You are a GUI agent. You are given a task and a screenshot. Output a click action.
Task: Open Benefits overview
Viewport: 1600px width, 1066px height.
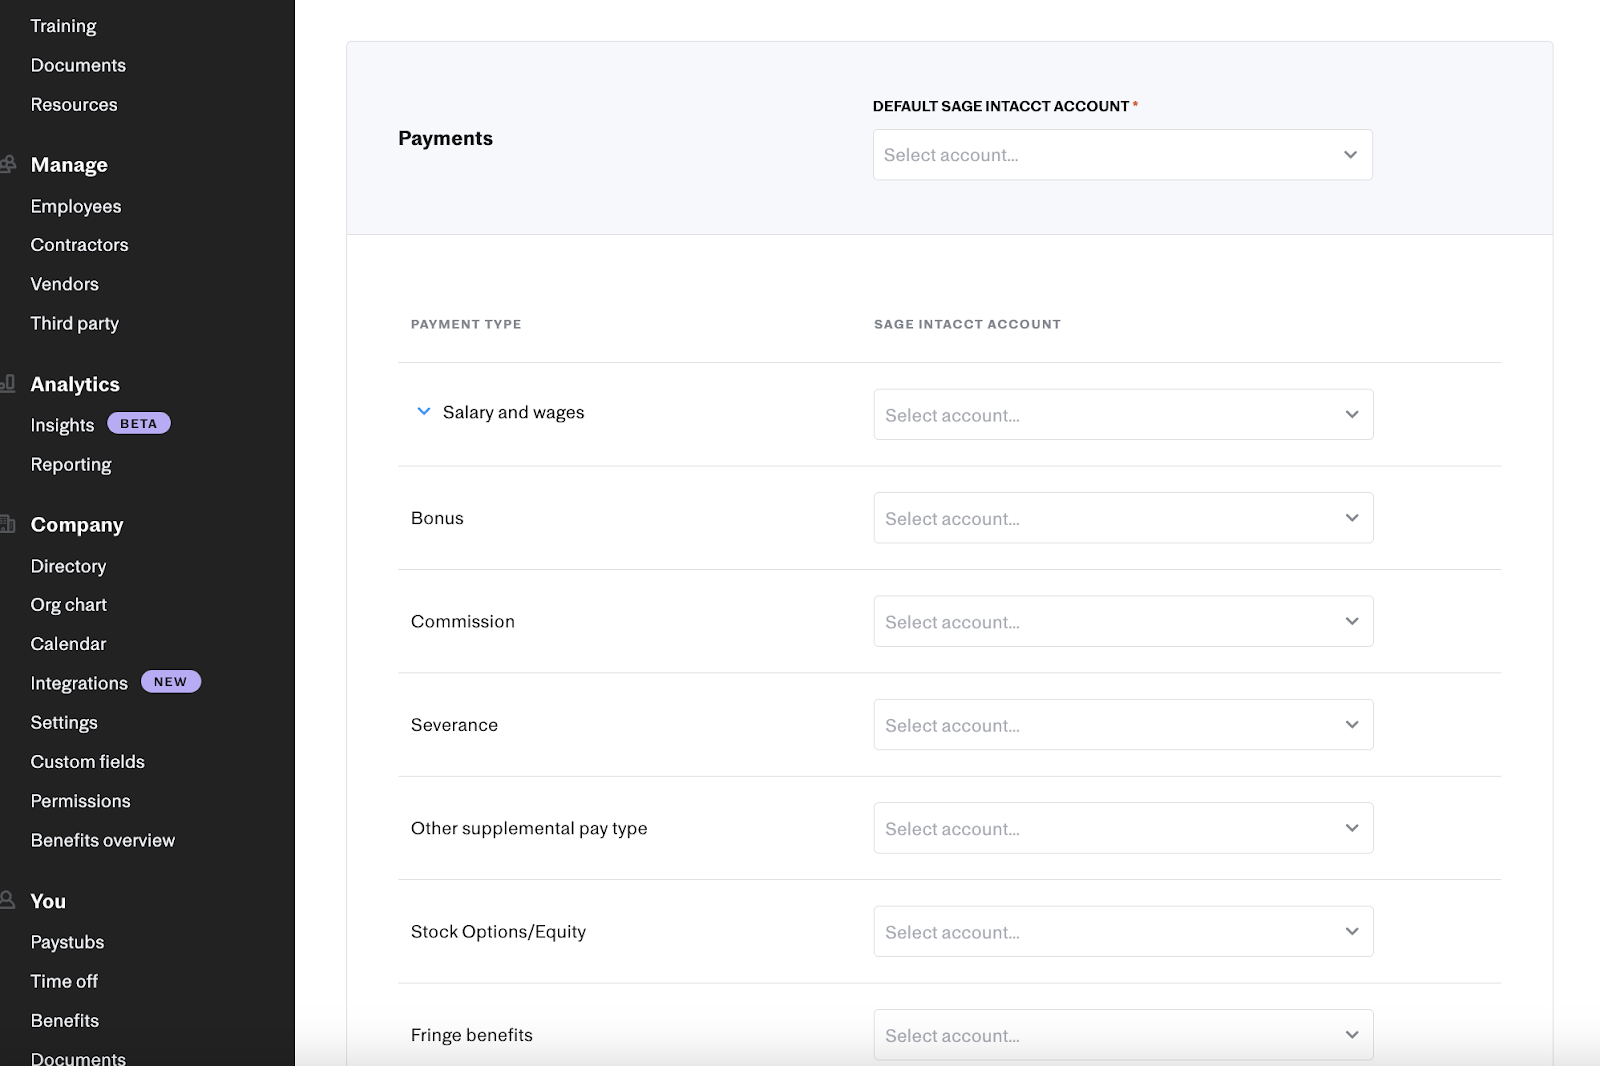point(103,840)
